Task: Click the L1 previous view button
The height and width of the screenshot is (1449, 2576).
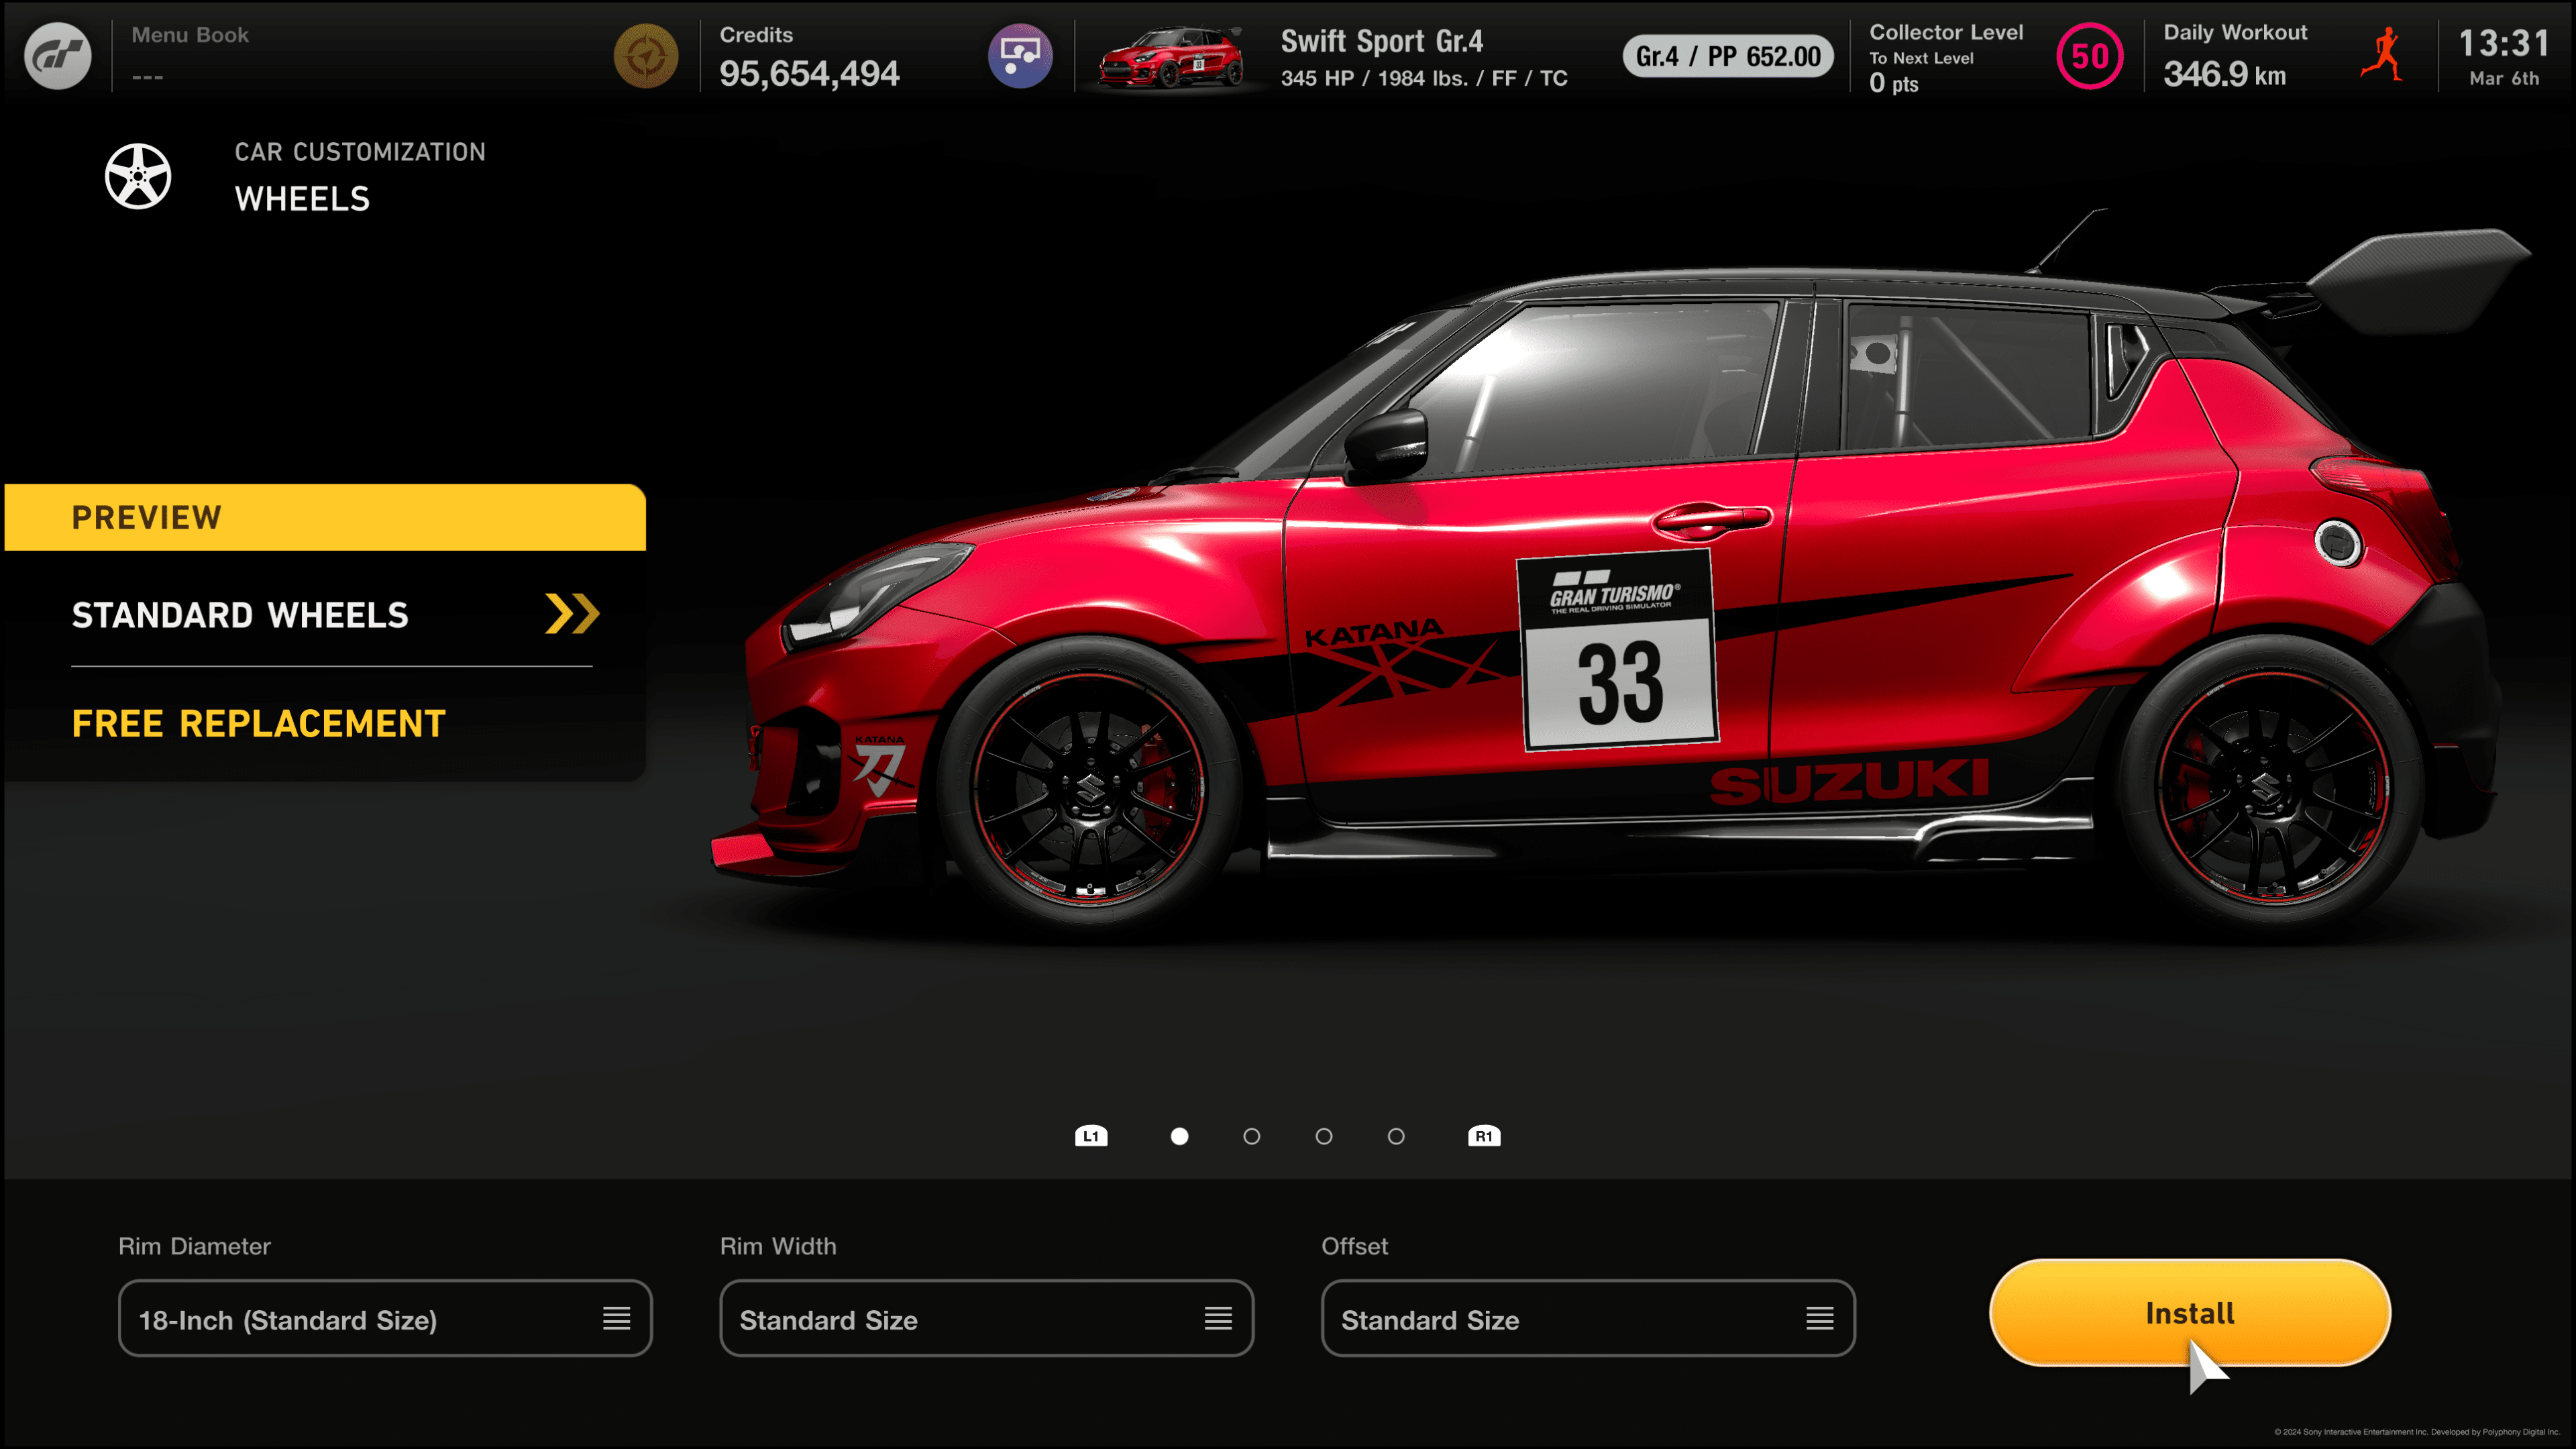Action: [x=1091, y=1136]
